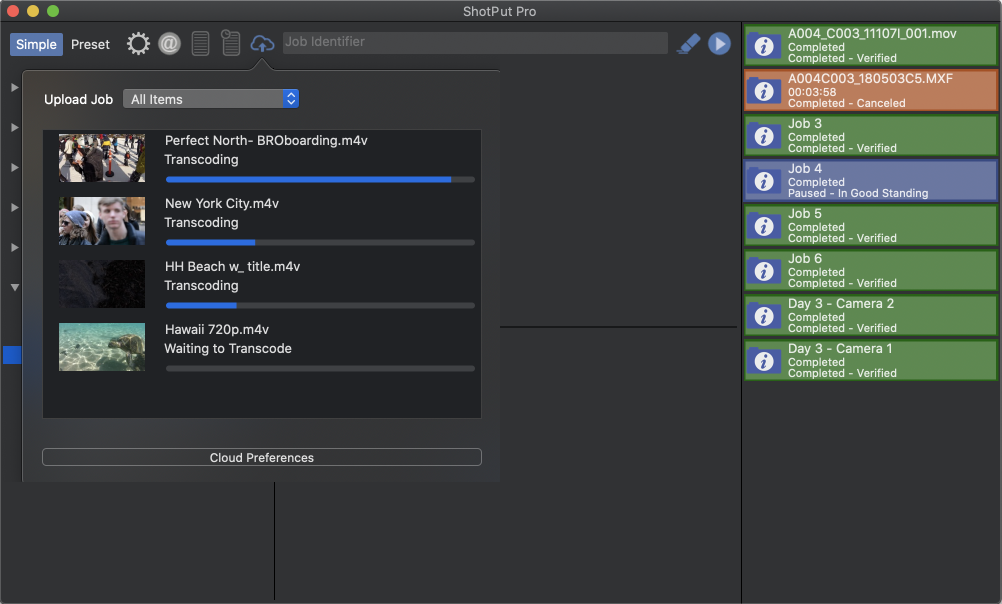
Task: Click the New York City.m4v progress bar
Action: (320, 242)
